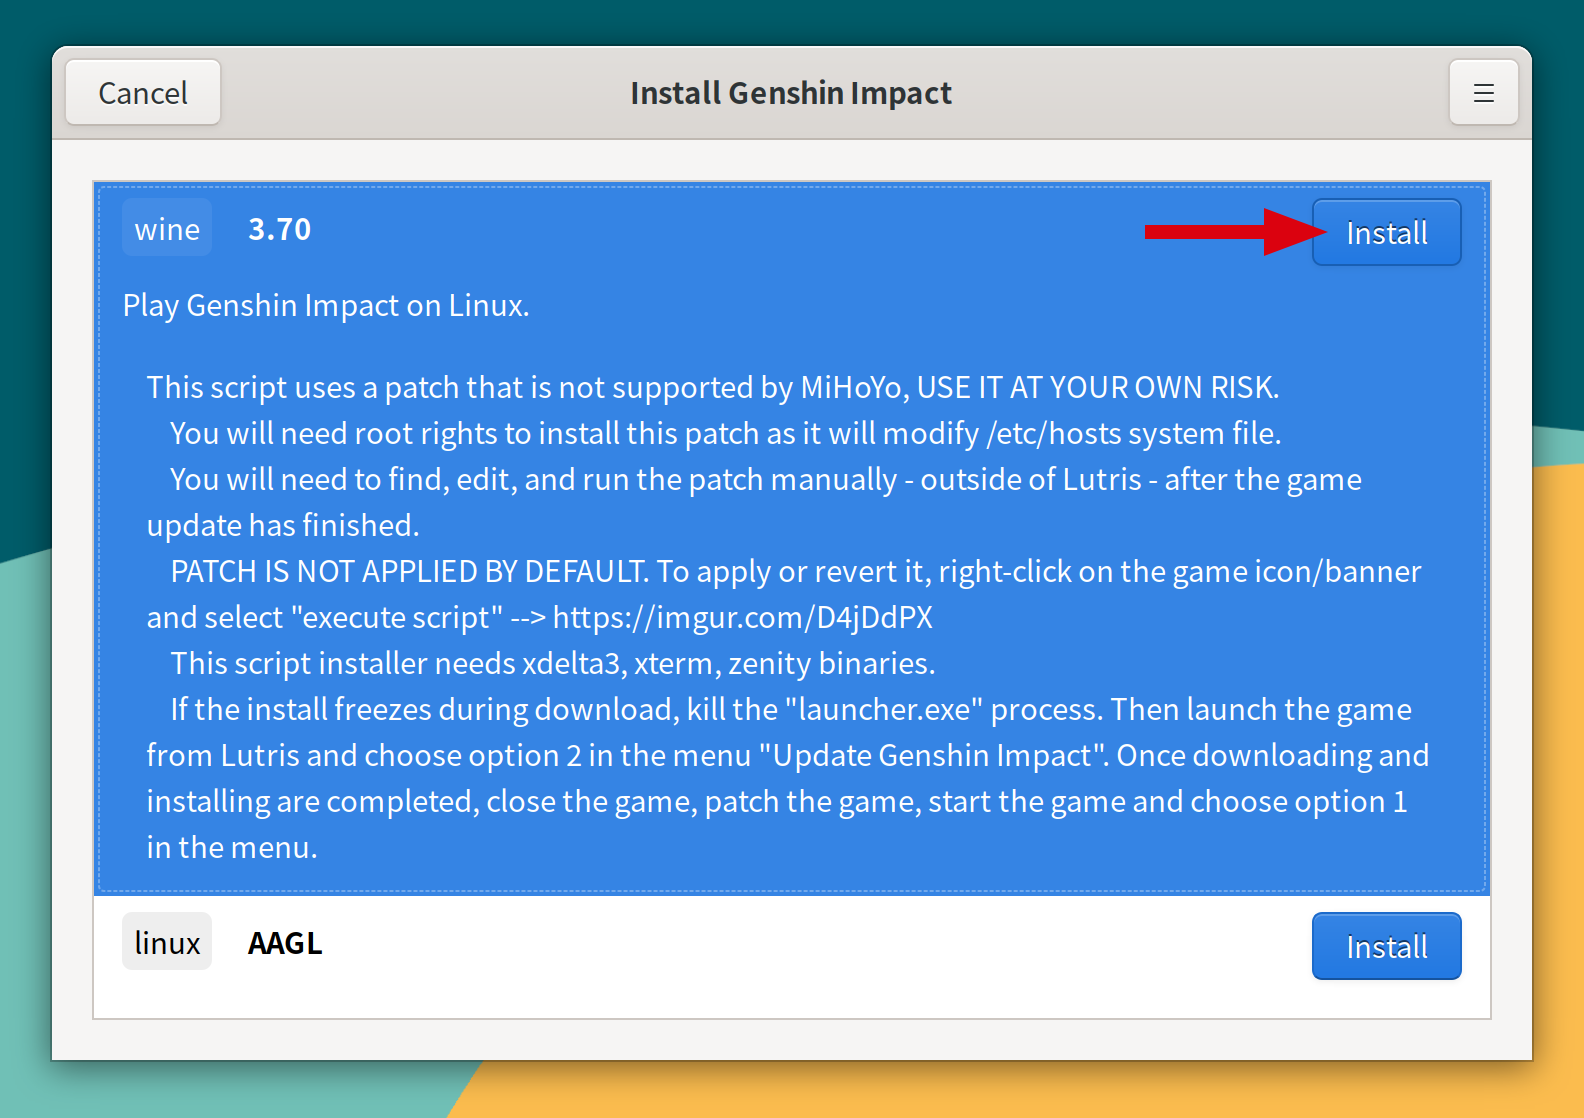Viewport: 1584px width, 1118px height.
Task: Click the 'Update Genshin Impact' option 2 line
Action: (x=788, y=755)
